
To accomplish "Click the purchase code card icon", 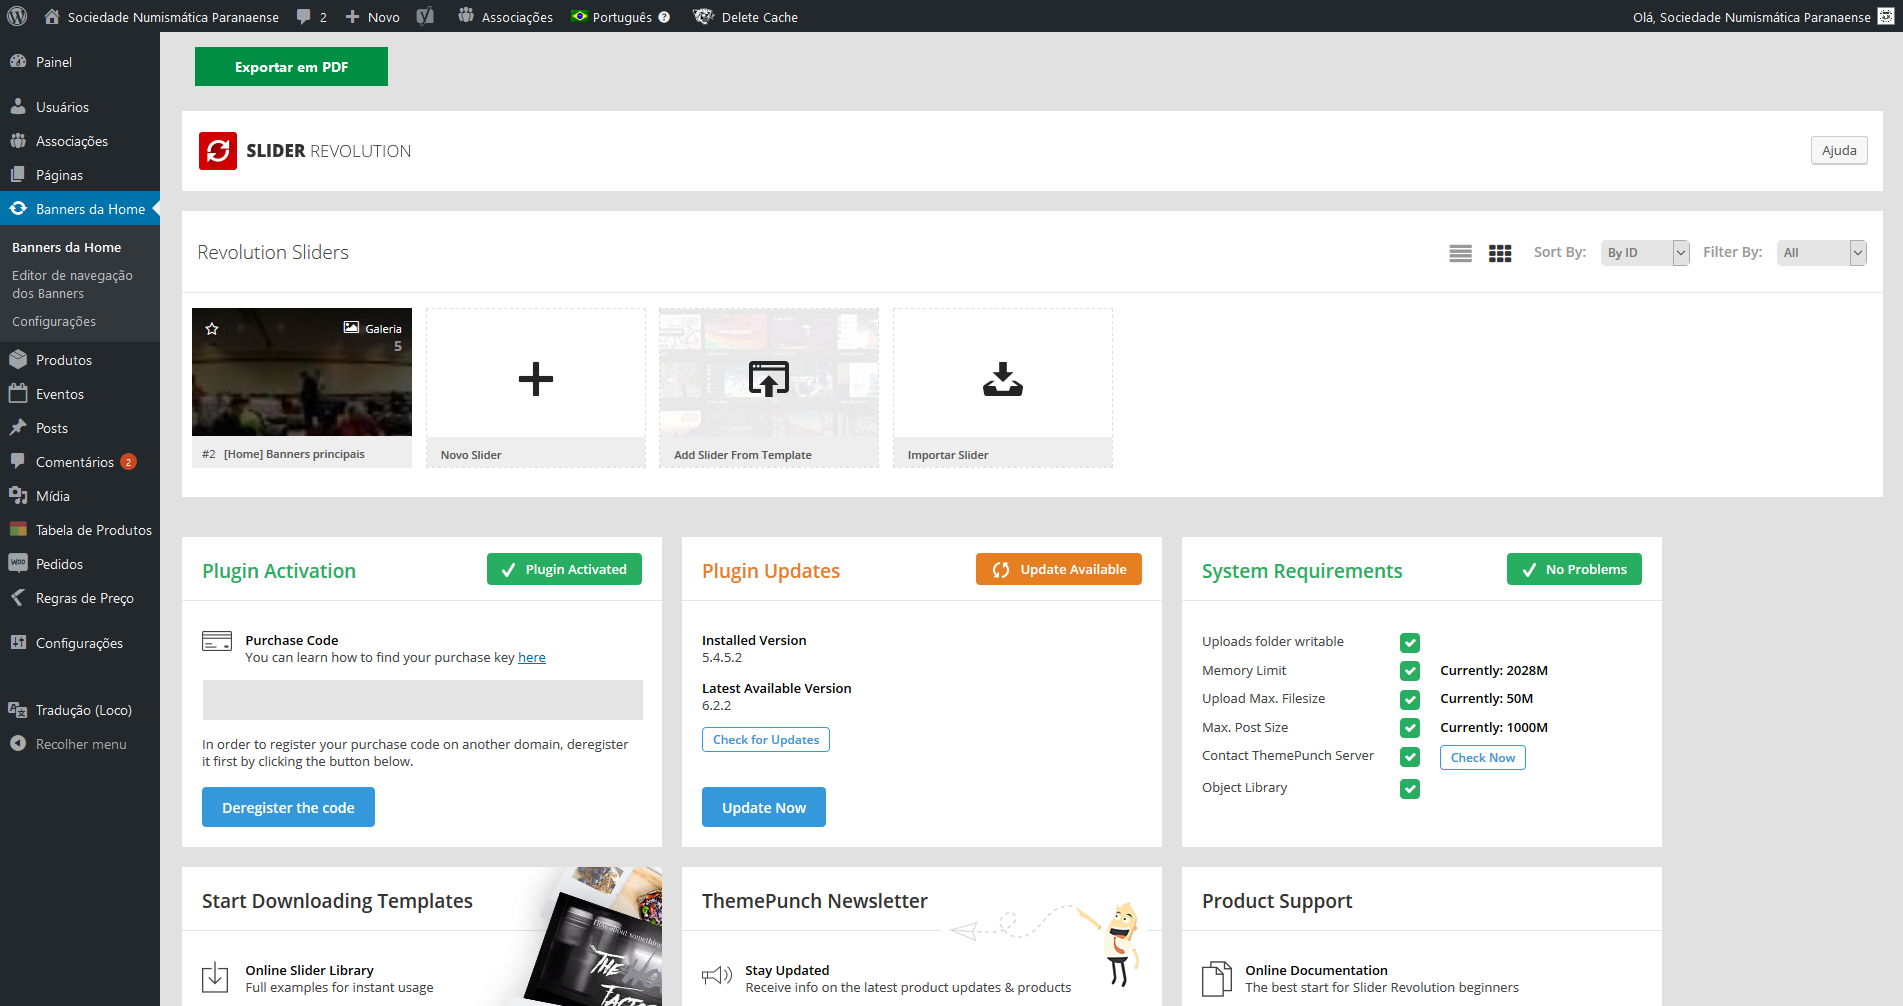I will tap(217, 641).
